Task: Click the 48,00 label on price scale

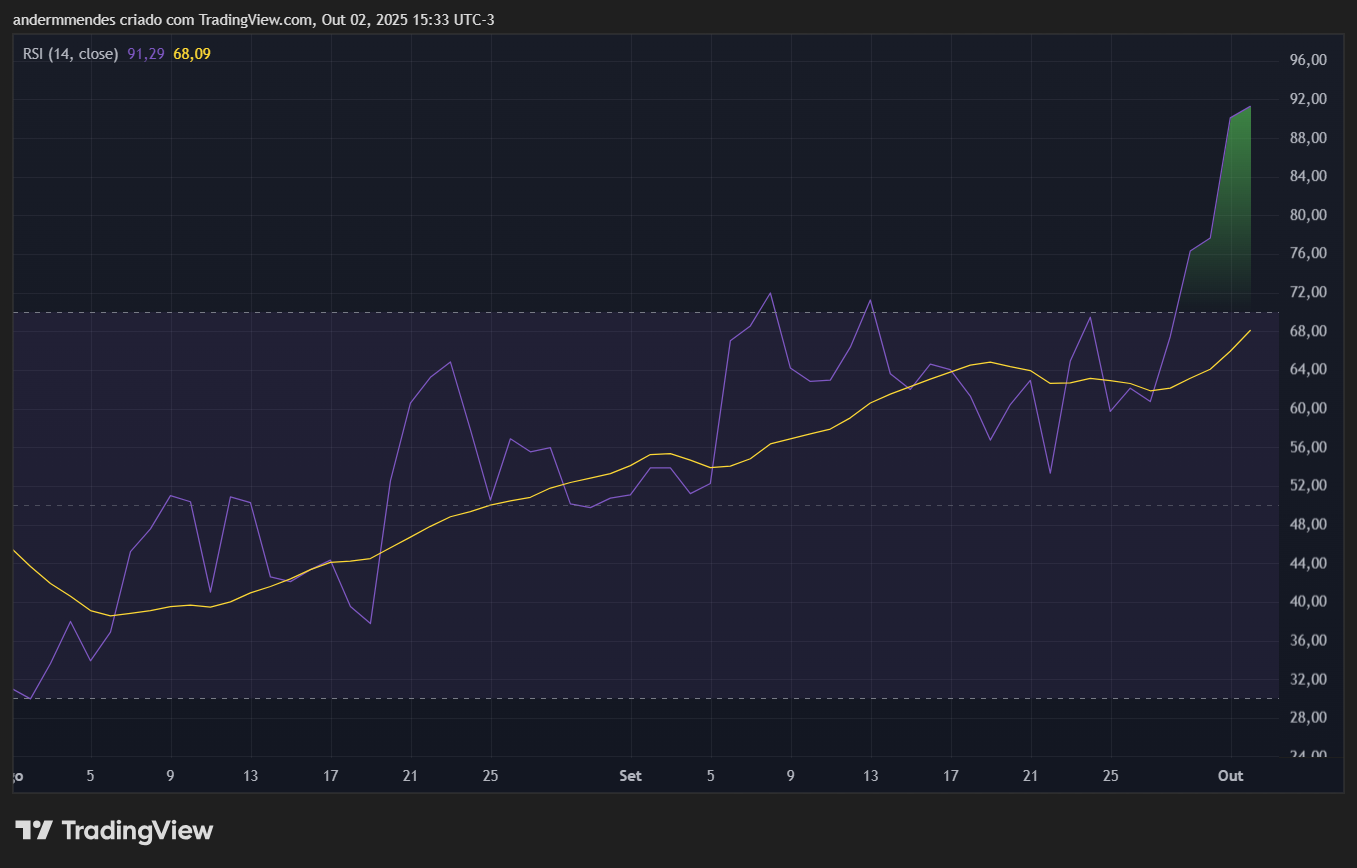Action: pos(1308,524)
